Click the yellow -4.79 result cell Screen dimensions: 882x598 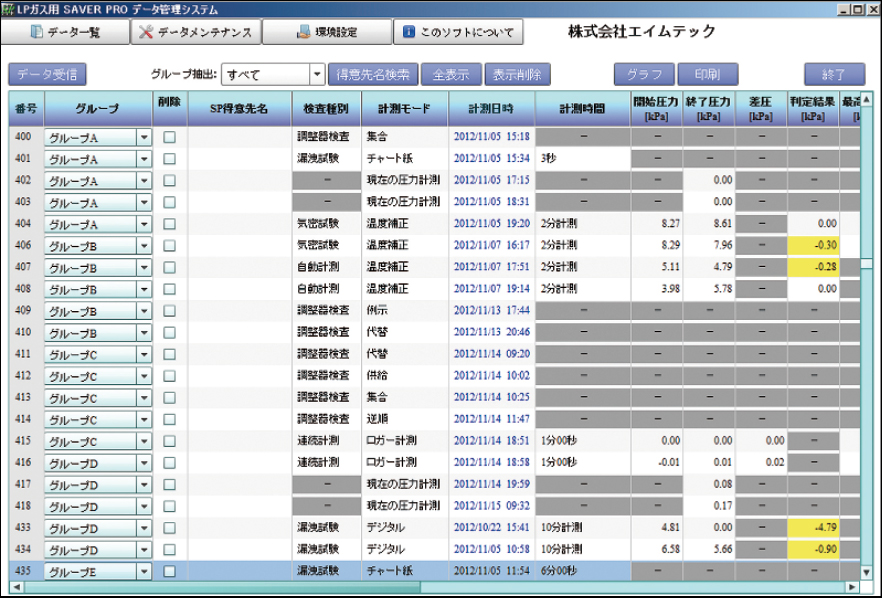click(813, 528)
